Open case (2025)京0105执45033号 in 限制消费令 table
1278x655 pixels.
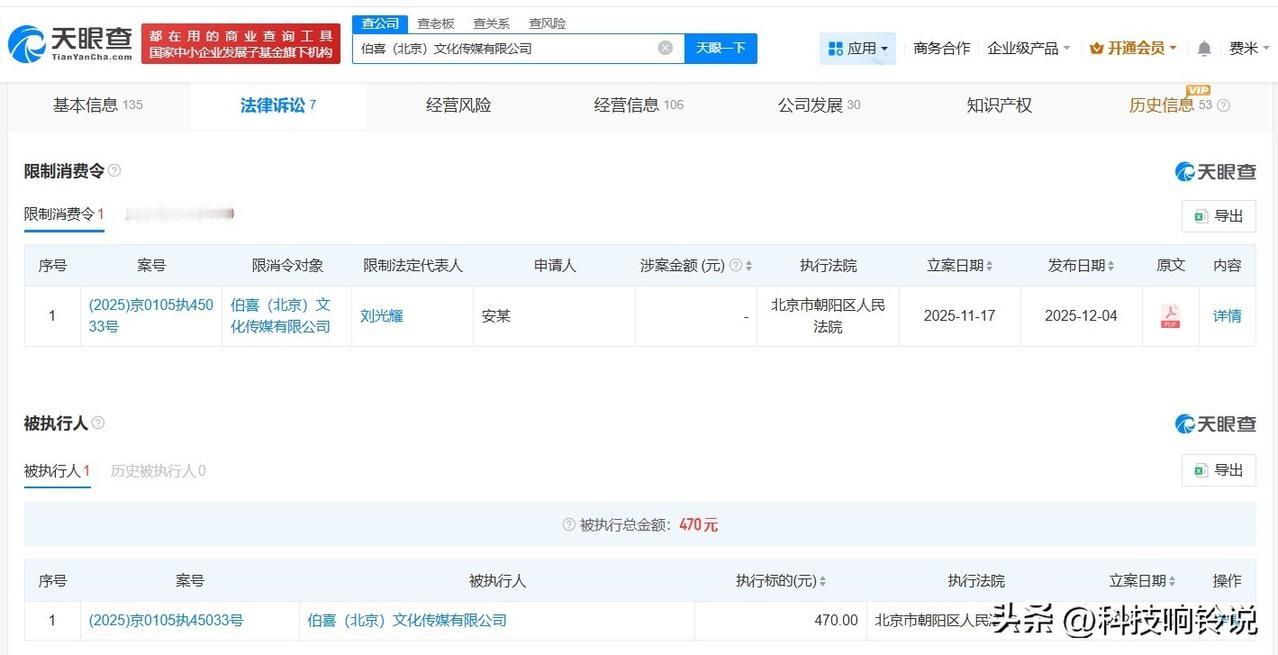[151, 316]
